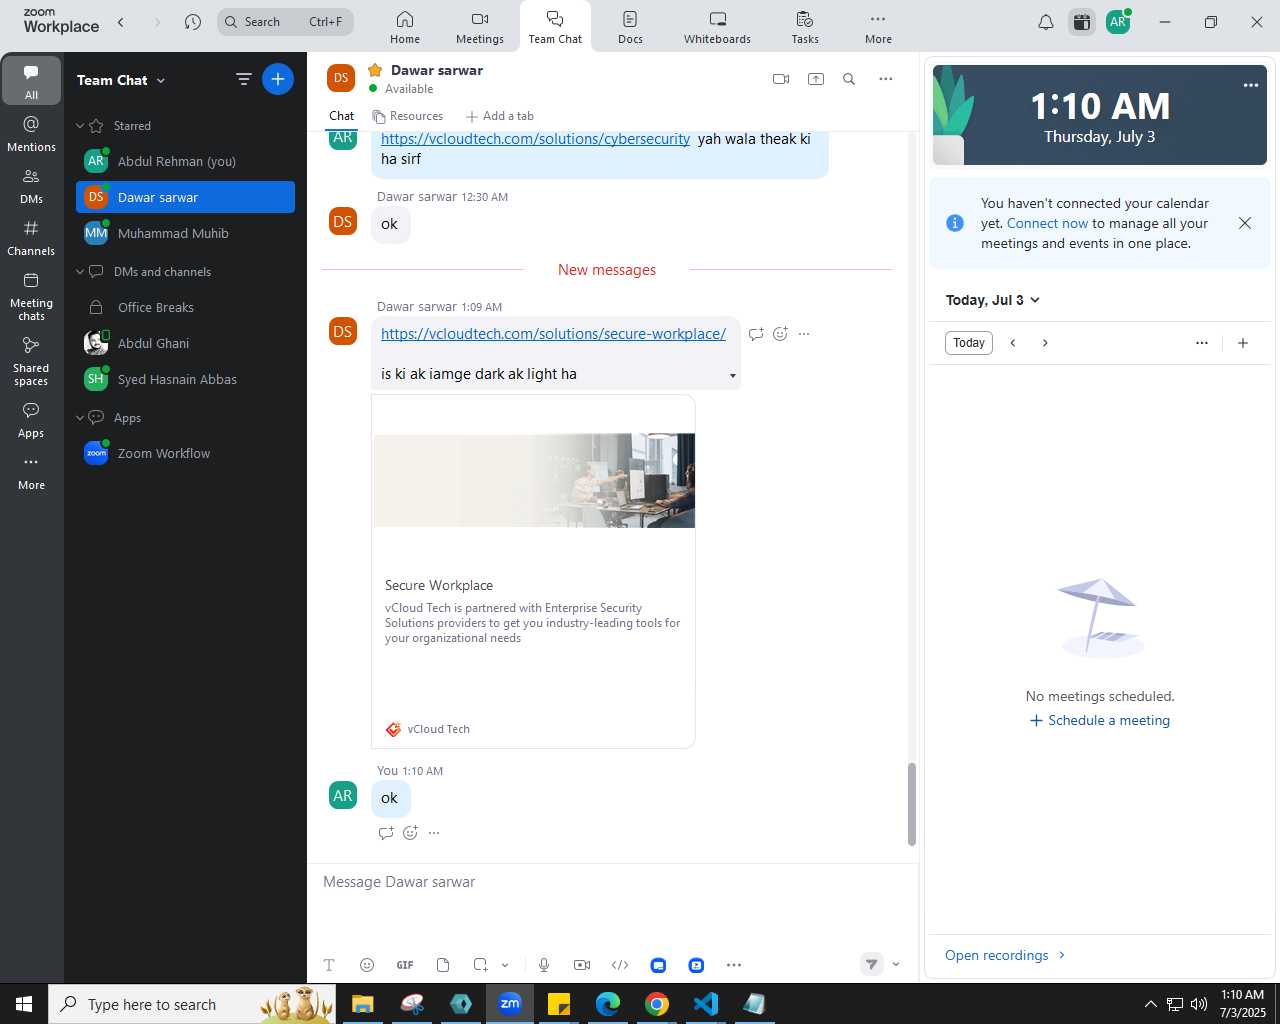Start a video meeting with Dawar sarwar
Image resolution: width=1280 pixels, height=1024 pixels.
coord(781,79)
